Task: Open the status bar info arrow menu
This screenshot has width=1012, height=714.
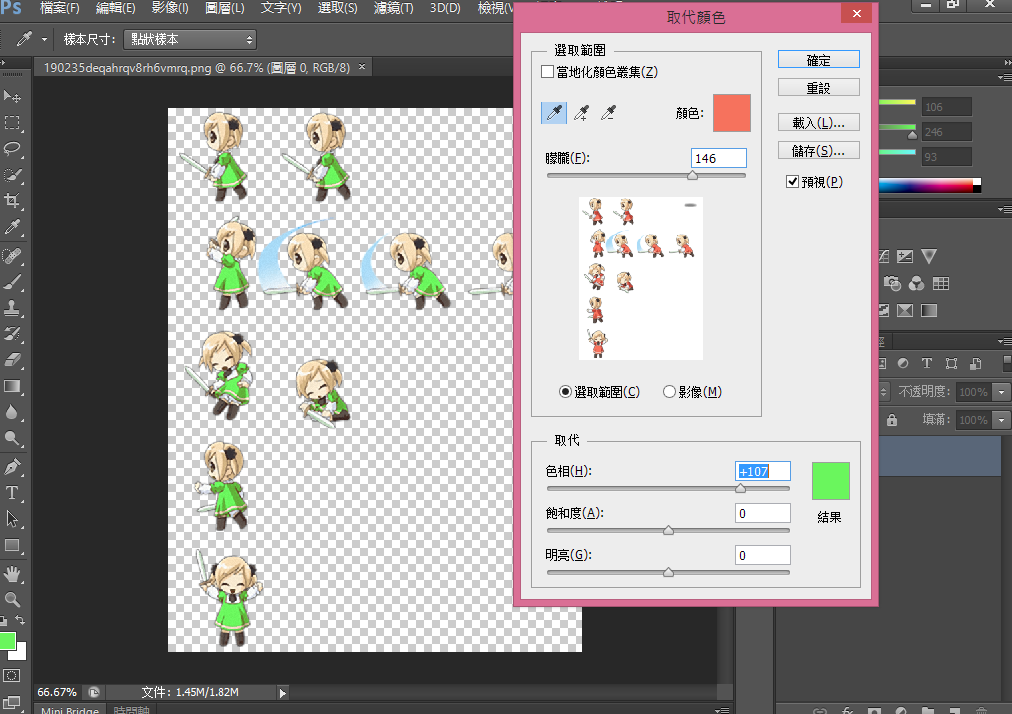Action: (x=283, y=693)
